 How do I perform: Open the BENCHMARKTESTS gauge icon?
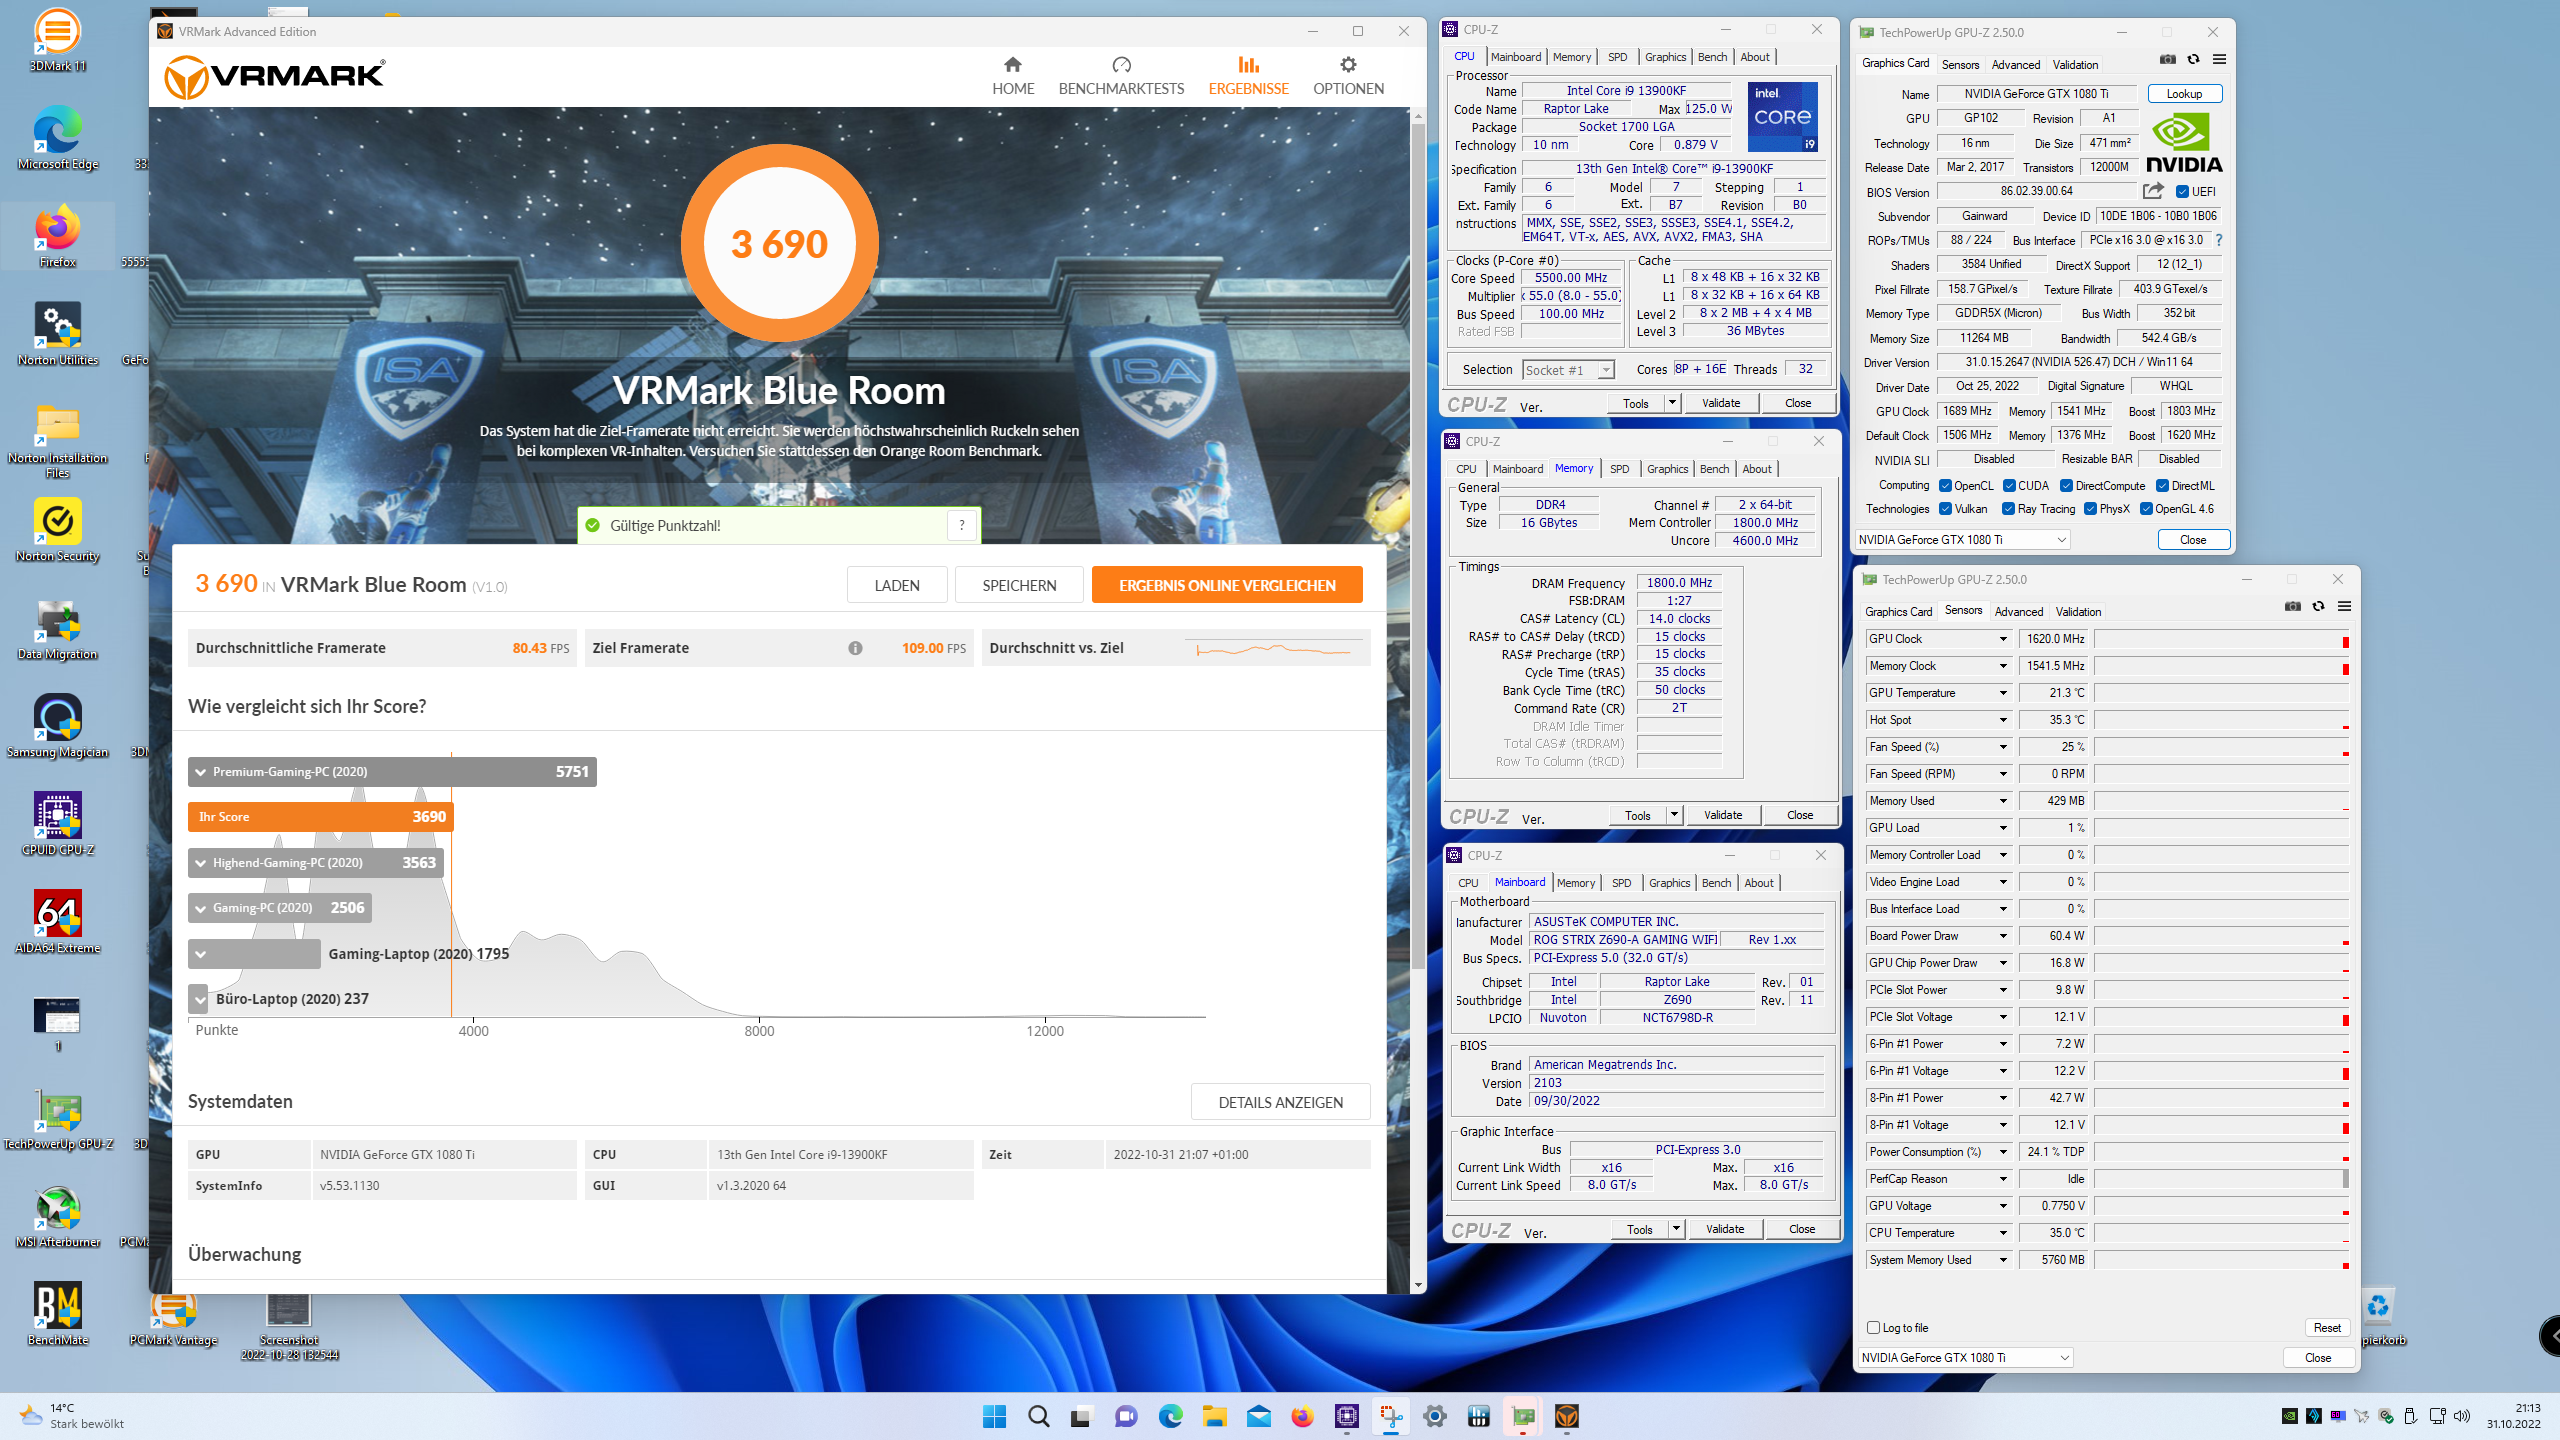point(1121,65)
